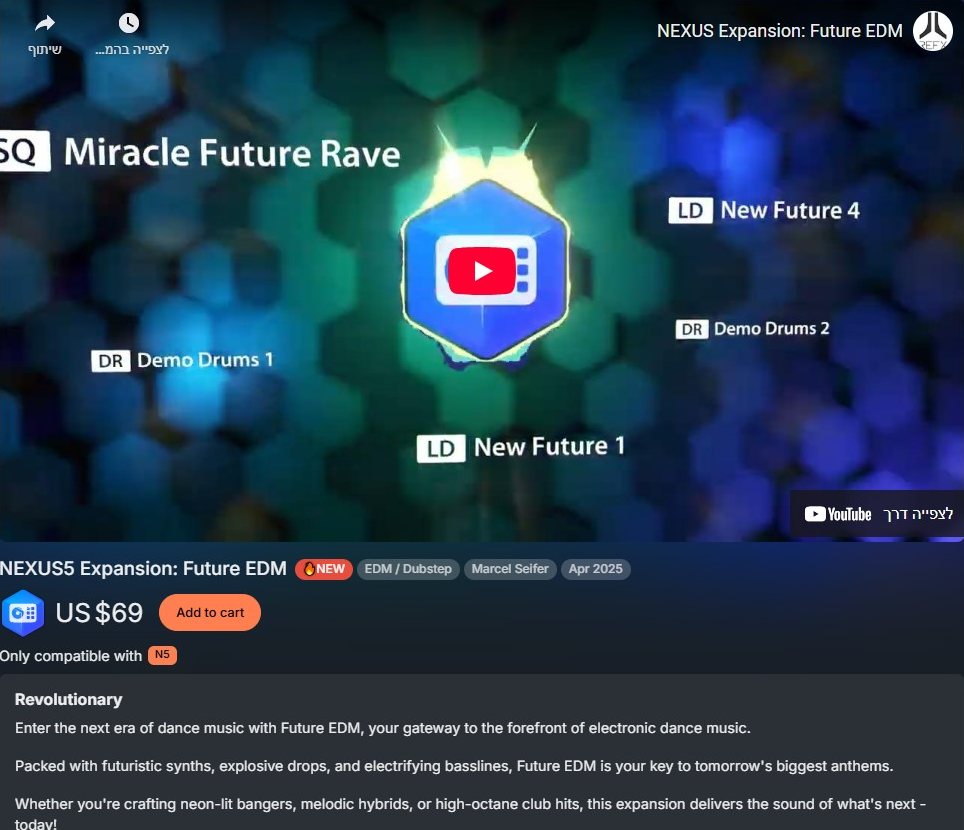The image size is (964, 830).
Task: Click the Demo Drums 2 preset label
Action: click(x=772, y=329)
